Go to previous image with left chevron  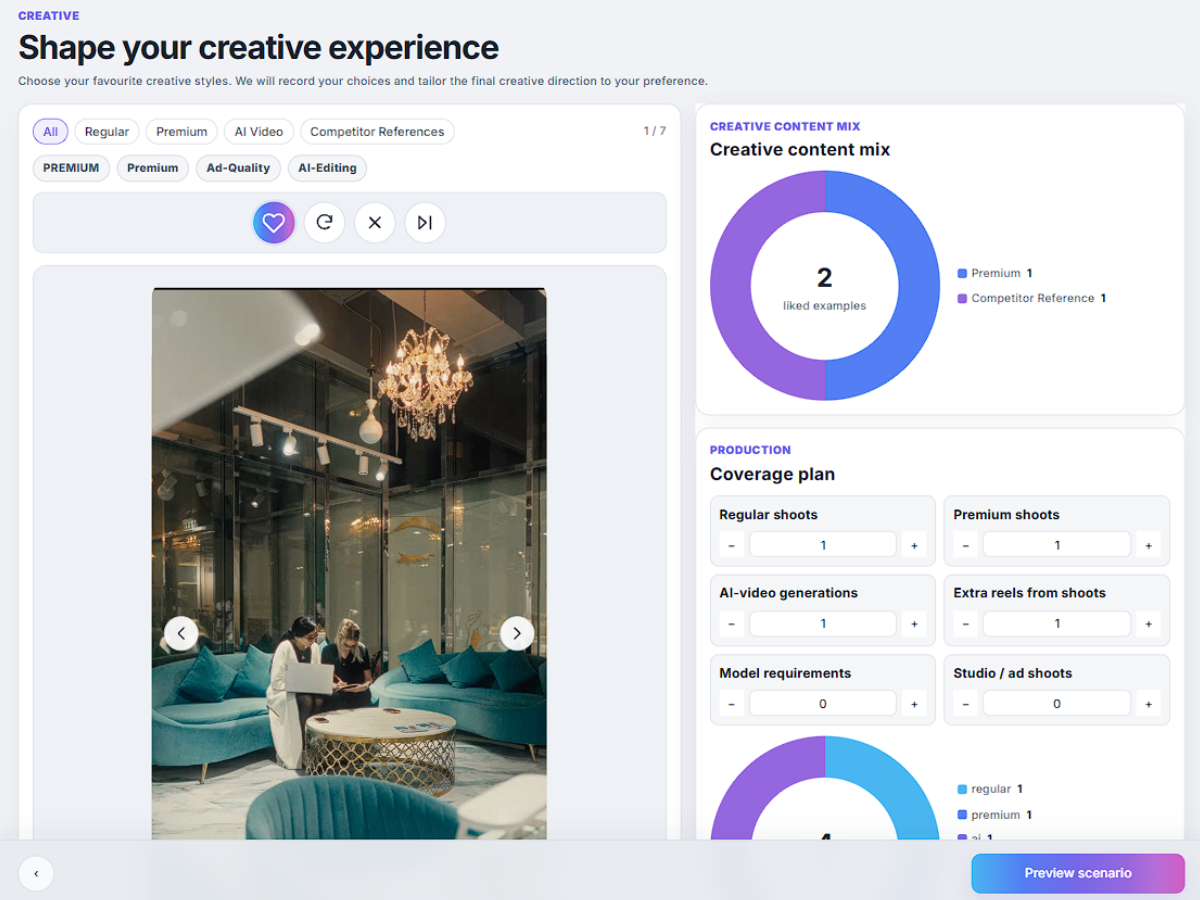tap(181, 633)
